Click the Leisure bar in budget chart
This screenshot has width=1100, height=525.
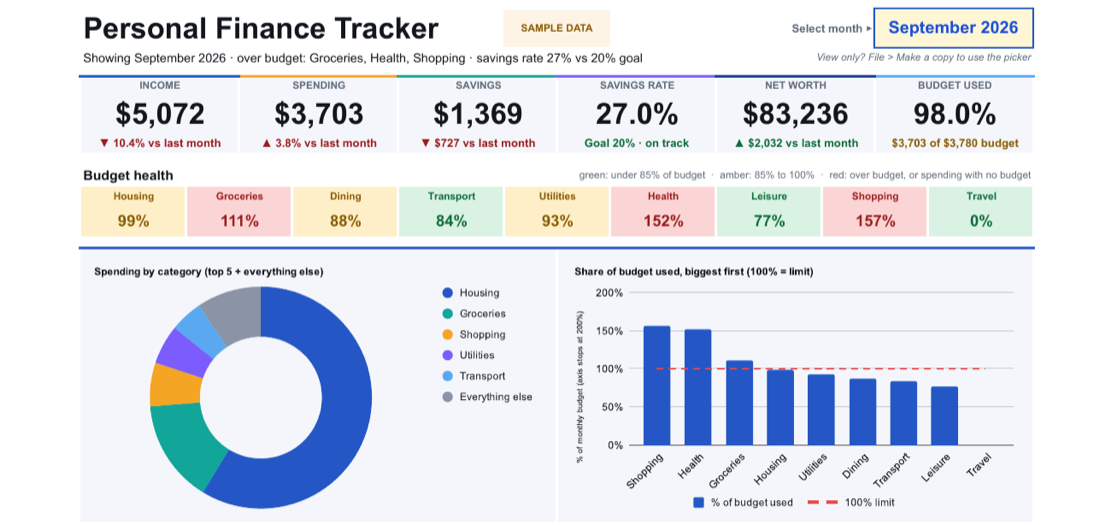(x=945, y=416)
